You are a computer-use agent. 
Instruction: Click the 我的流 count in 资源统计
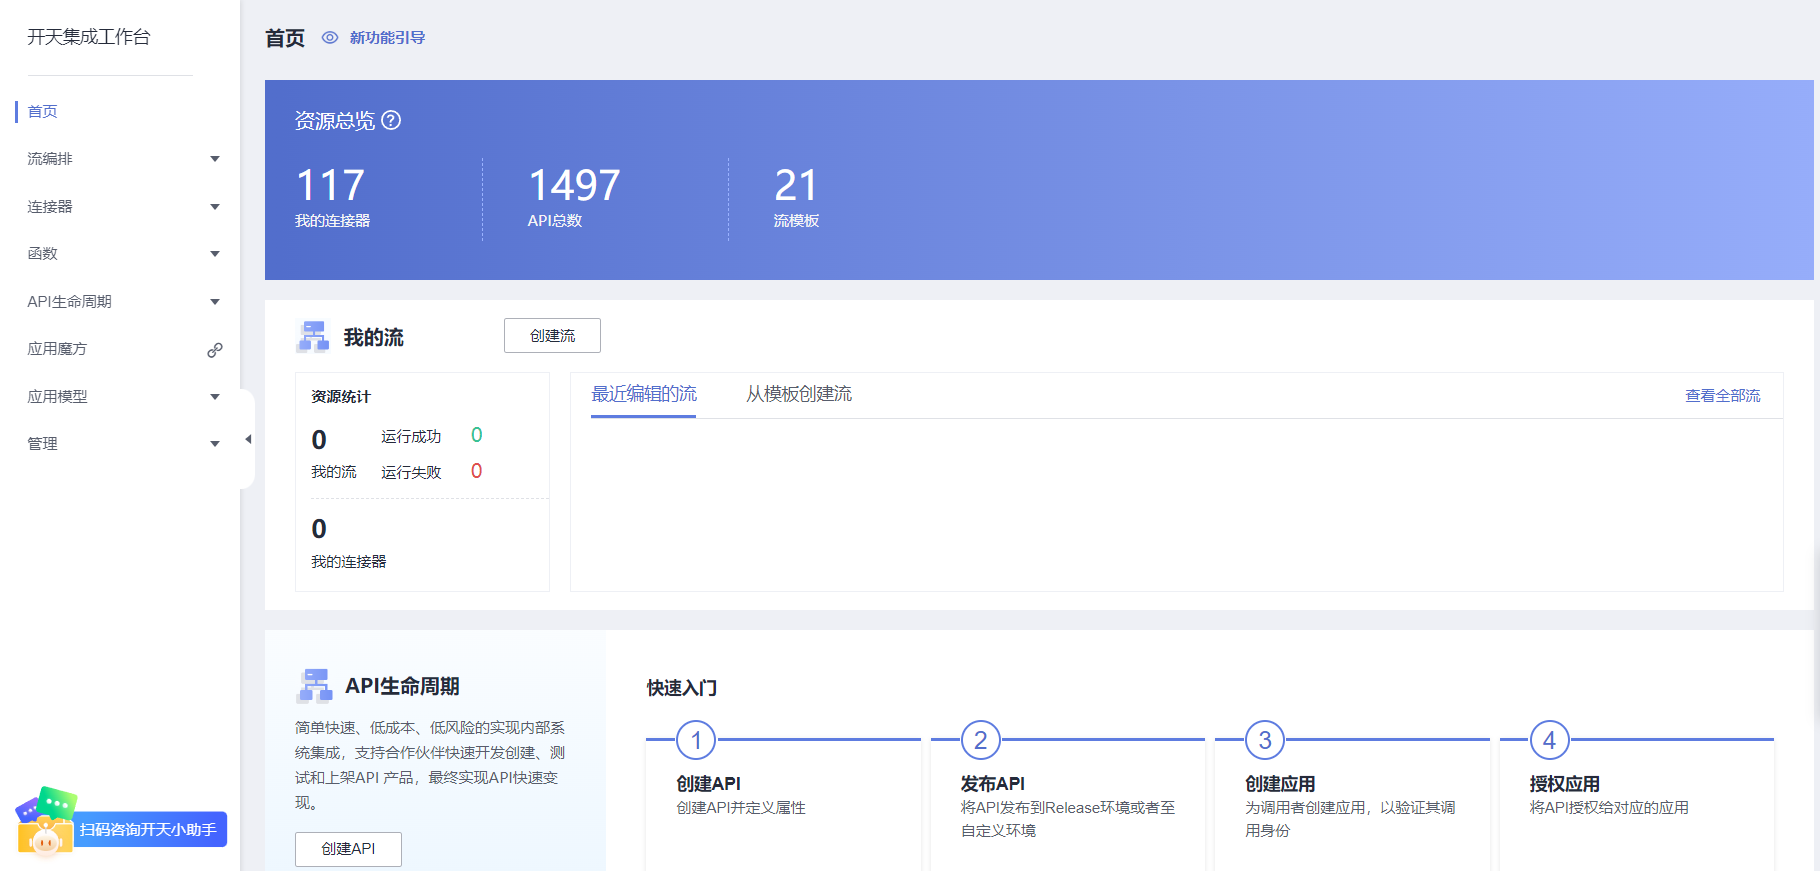click(319, 440)
